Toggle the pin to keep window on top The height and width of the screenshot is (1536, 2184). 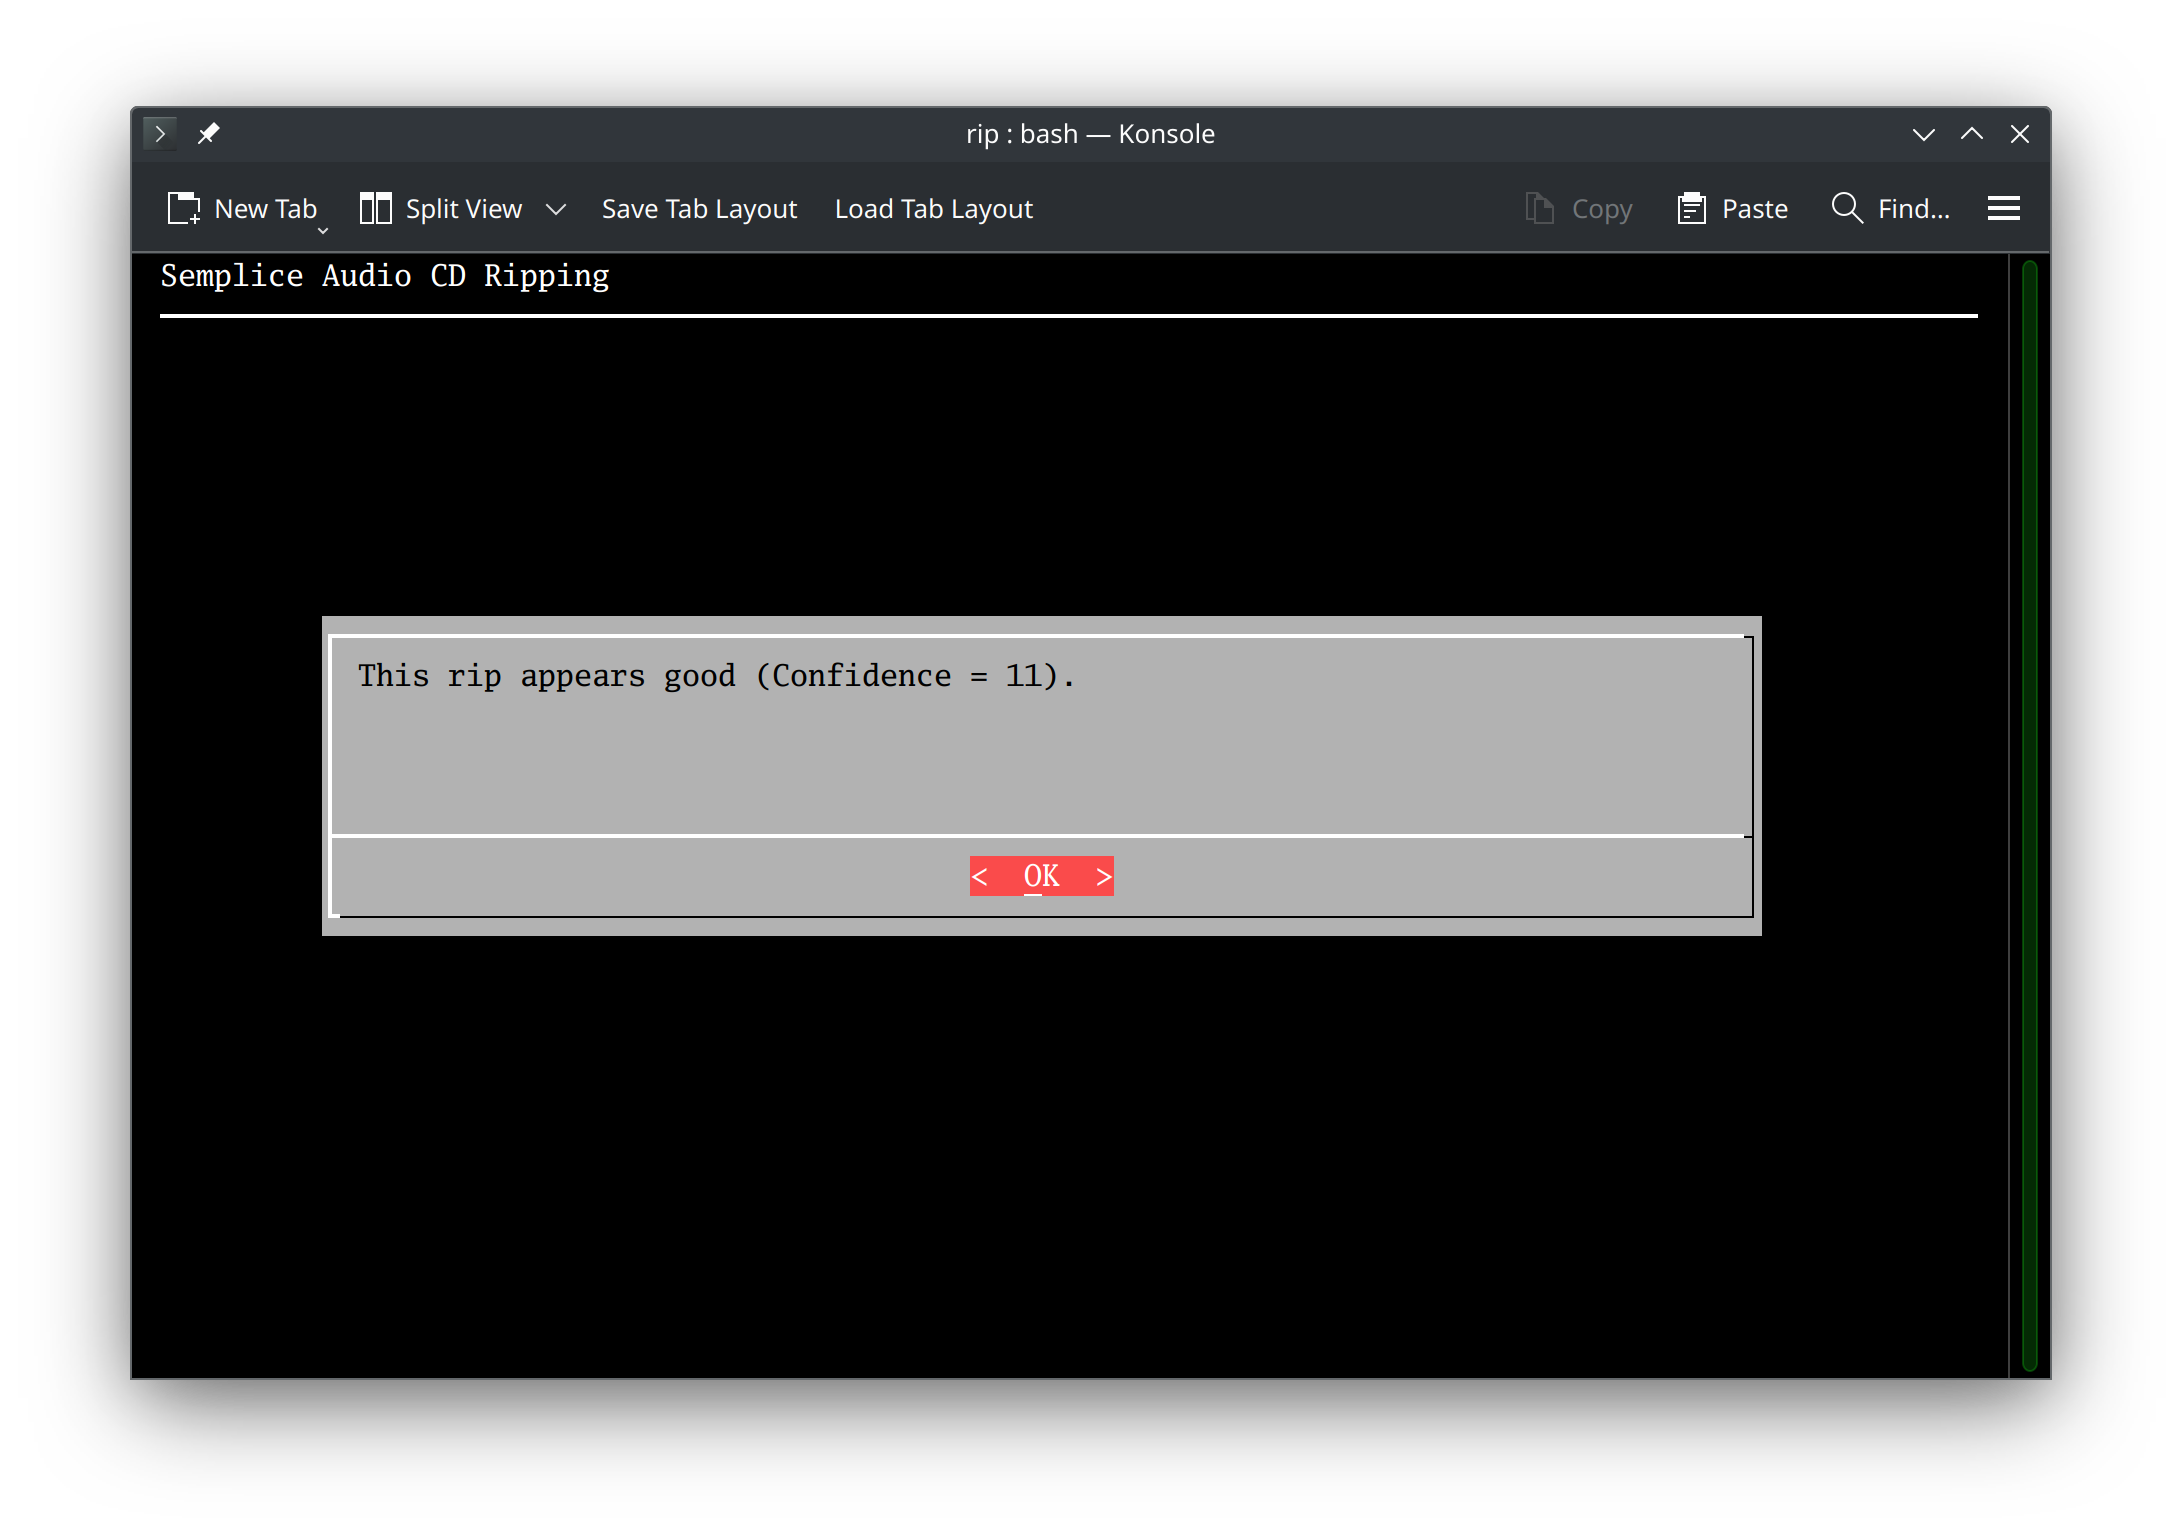click(209, 133)
